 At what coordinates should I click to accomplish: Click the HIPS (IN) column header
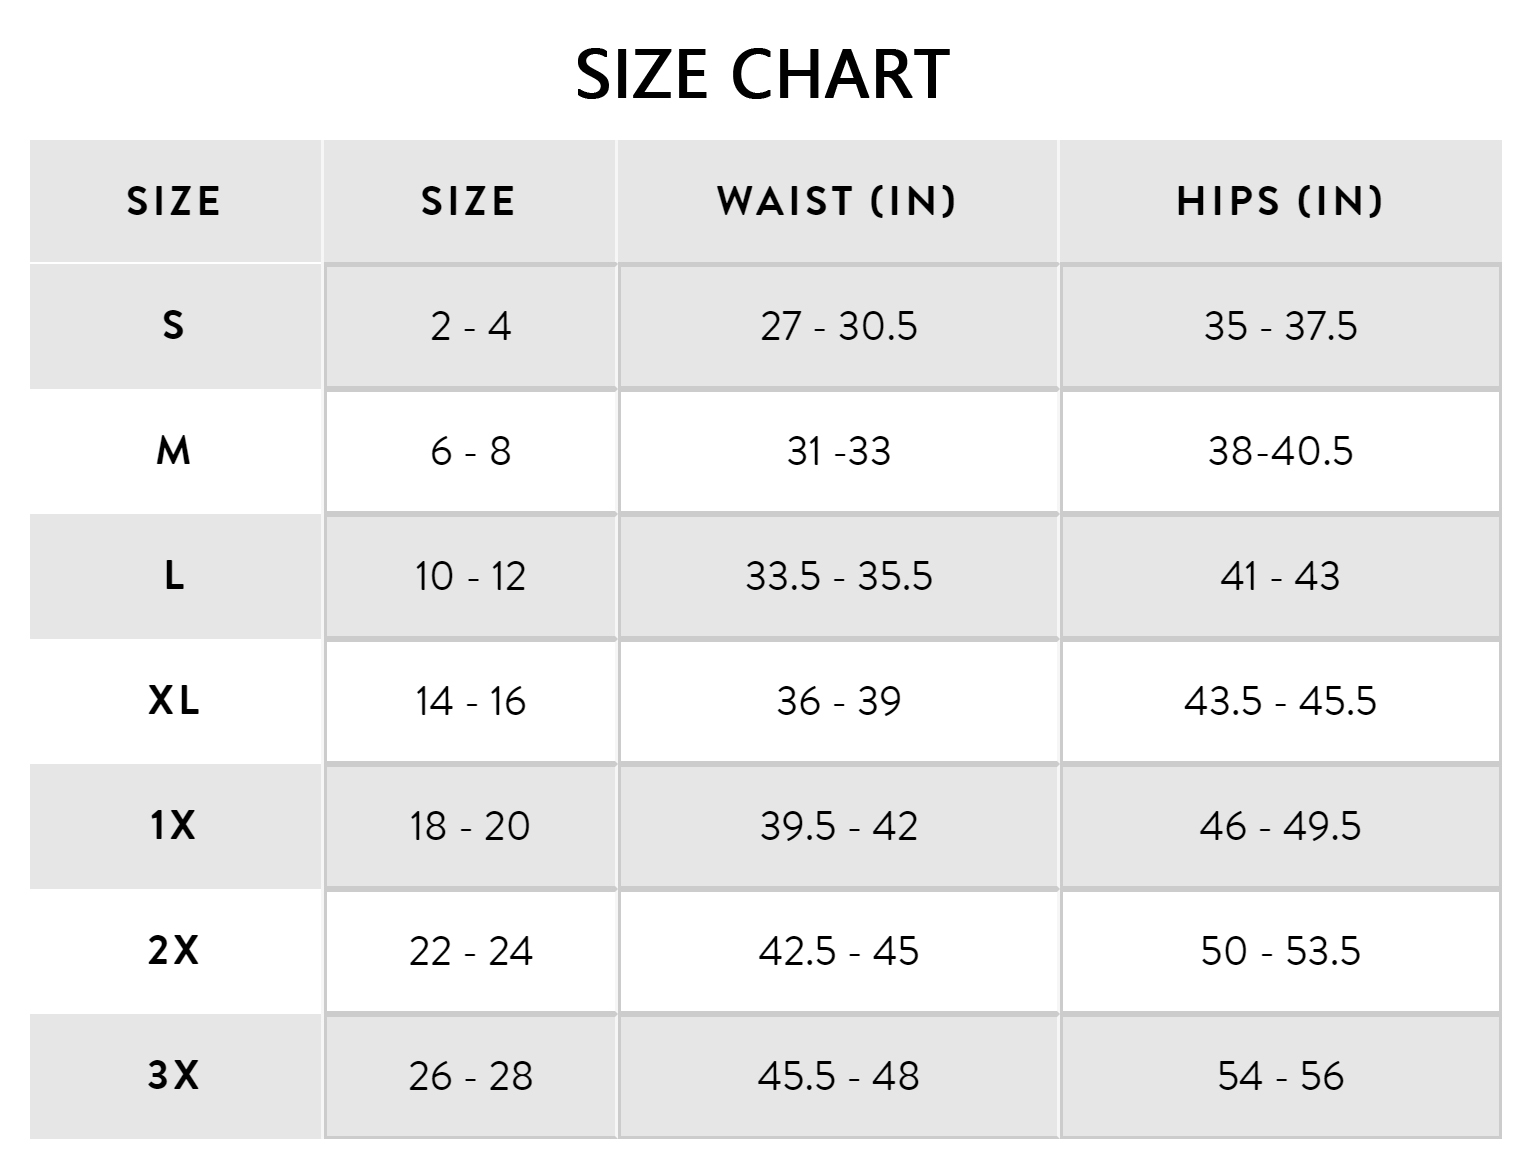1280,201
